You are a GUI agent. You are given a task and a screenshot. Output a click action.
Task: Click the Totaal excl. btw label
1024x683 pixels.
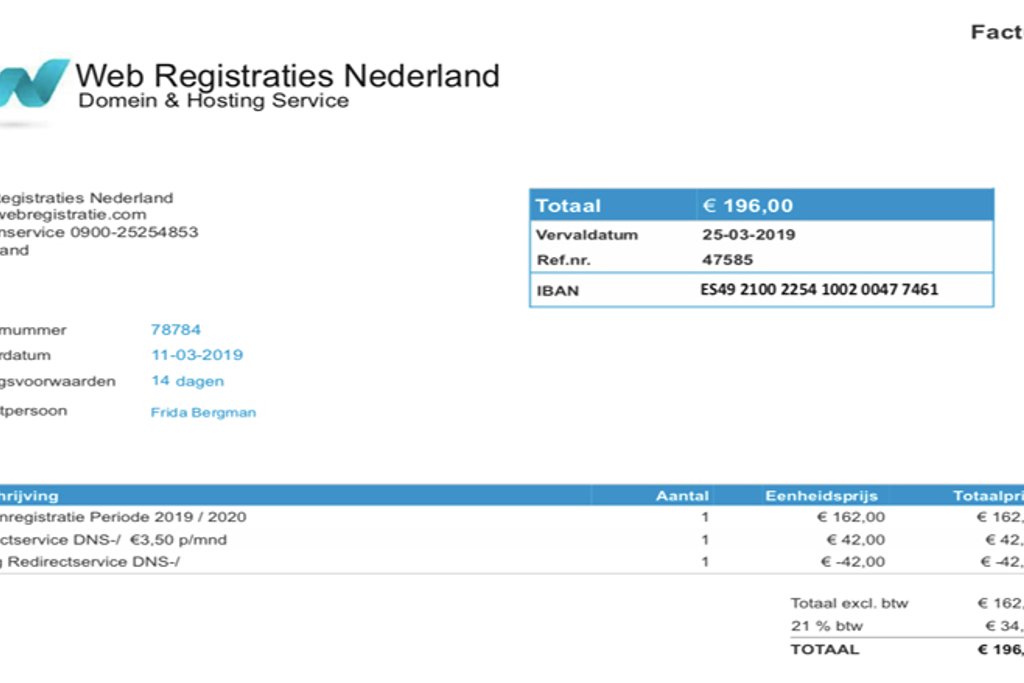849,603
